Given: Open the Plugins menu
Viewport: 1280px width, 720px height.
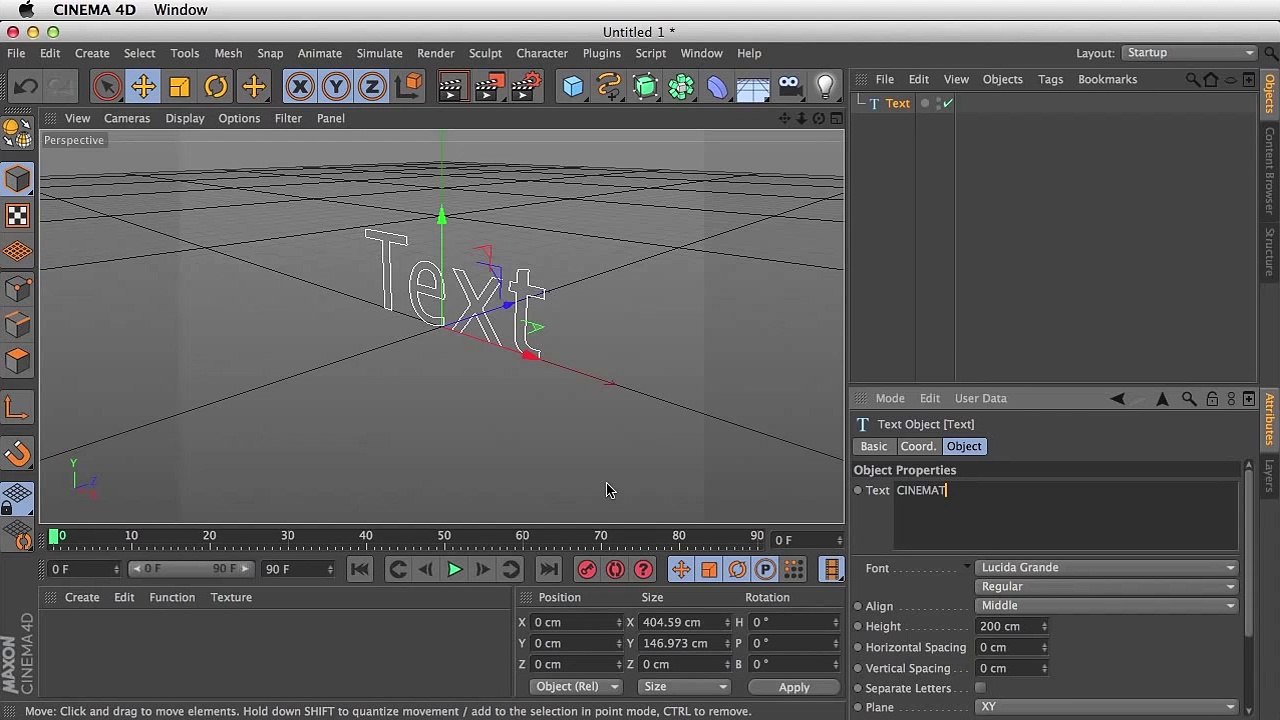Looking at the screenshot, I should pos(601,53).
